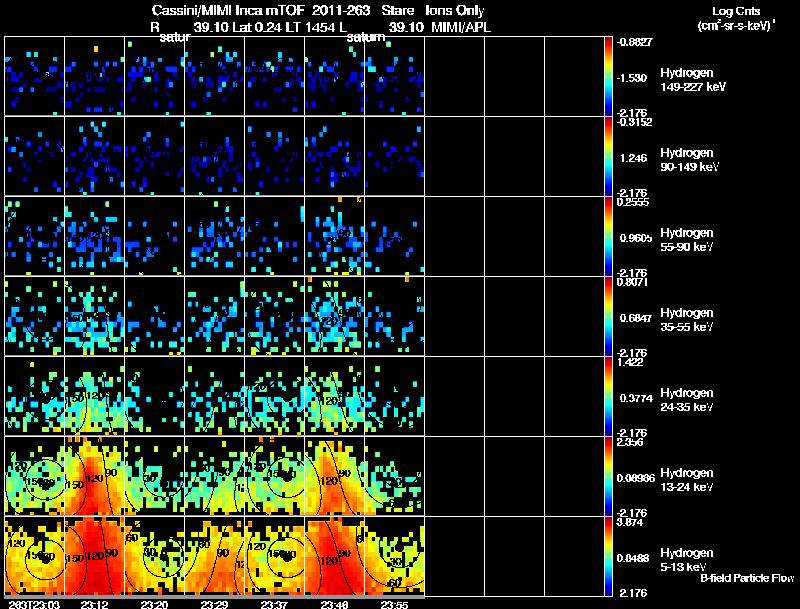Select the 13-24 keV image panel at 23:55
This screenshot has width=800, height=609.
point(394,476)
